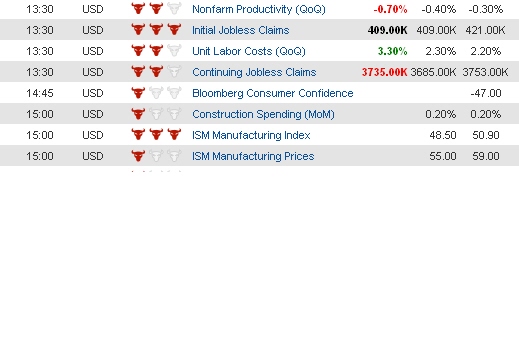Select the red -0.70% actual value

click(x=390, y=9)
